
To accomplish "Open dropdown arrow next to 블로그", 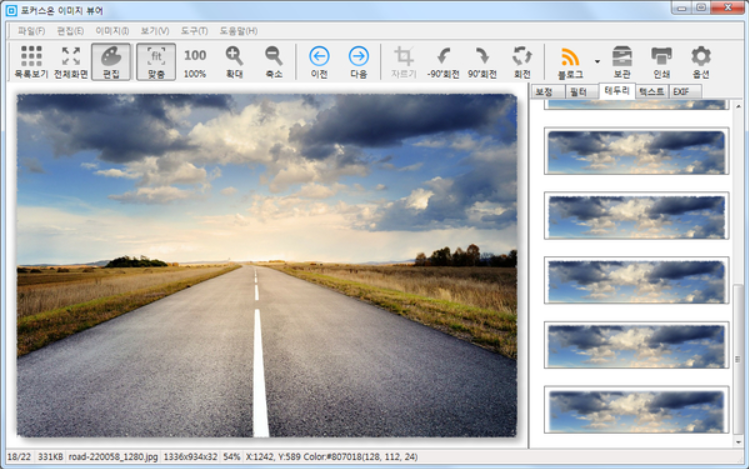I will [597, 61].
